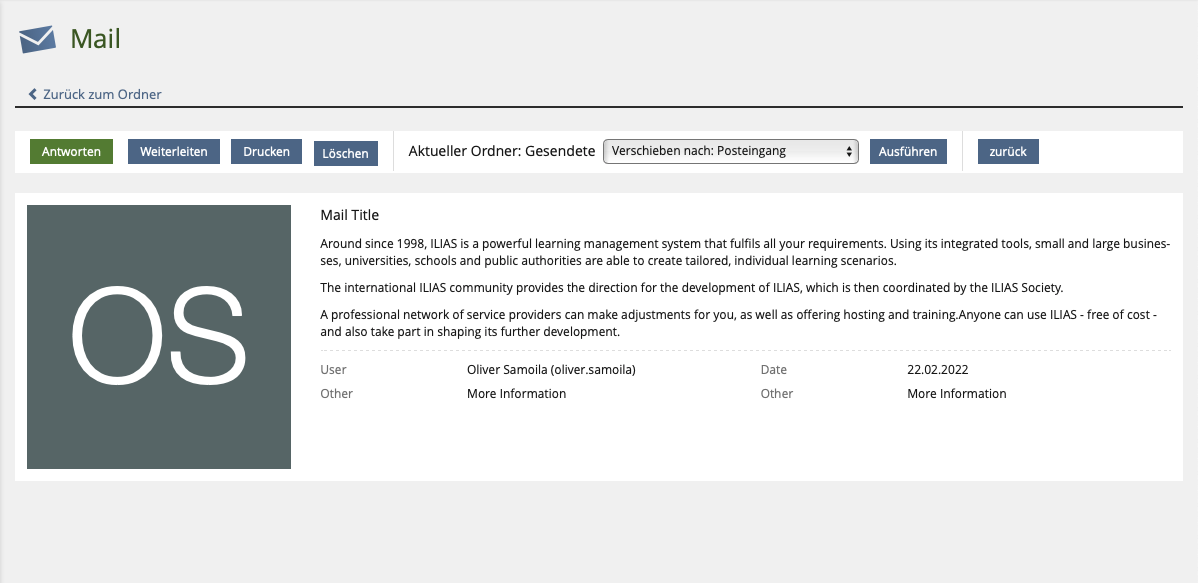Click the date value 22.02.2022
The height and width of the screenshot is (583, 1198).
point(937,370)
